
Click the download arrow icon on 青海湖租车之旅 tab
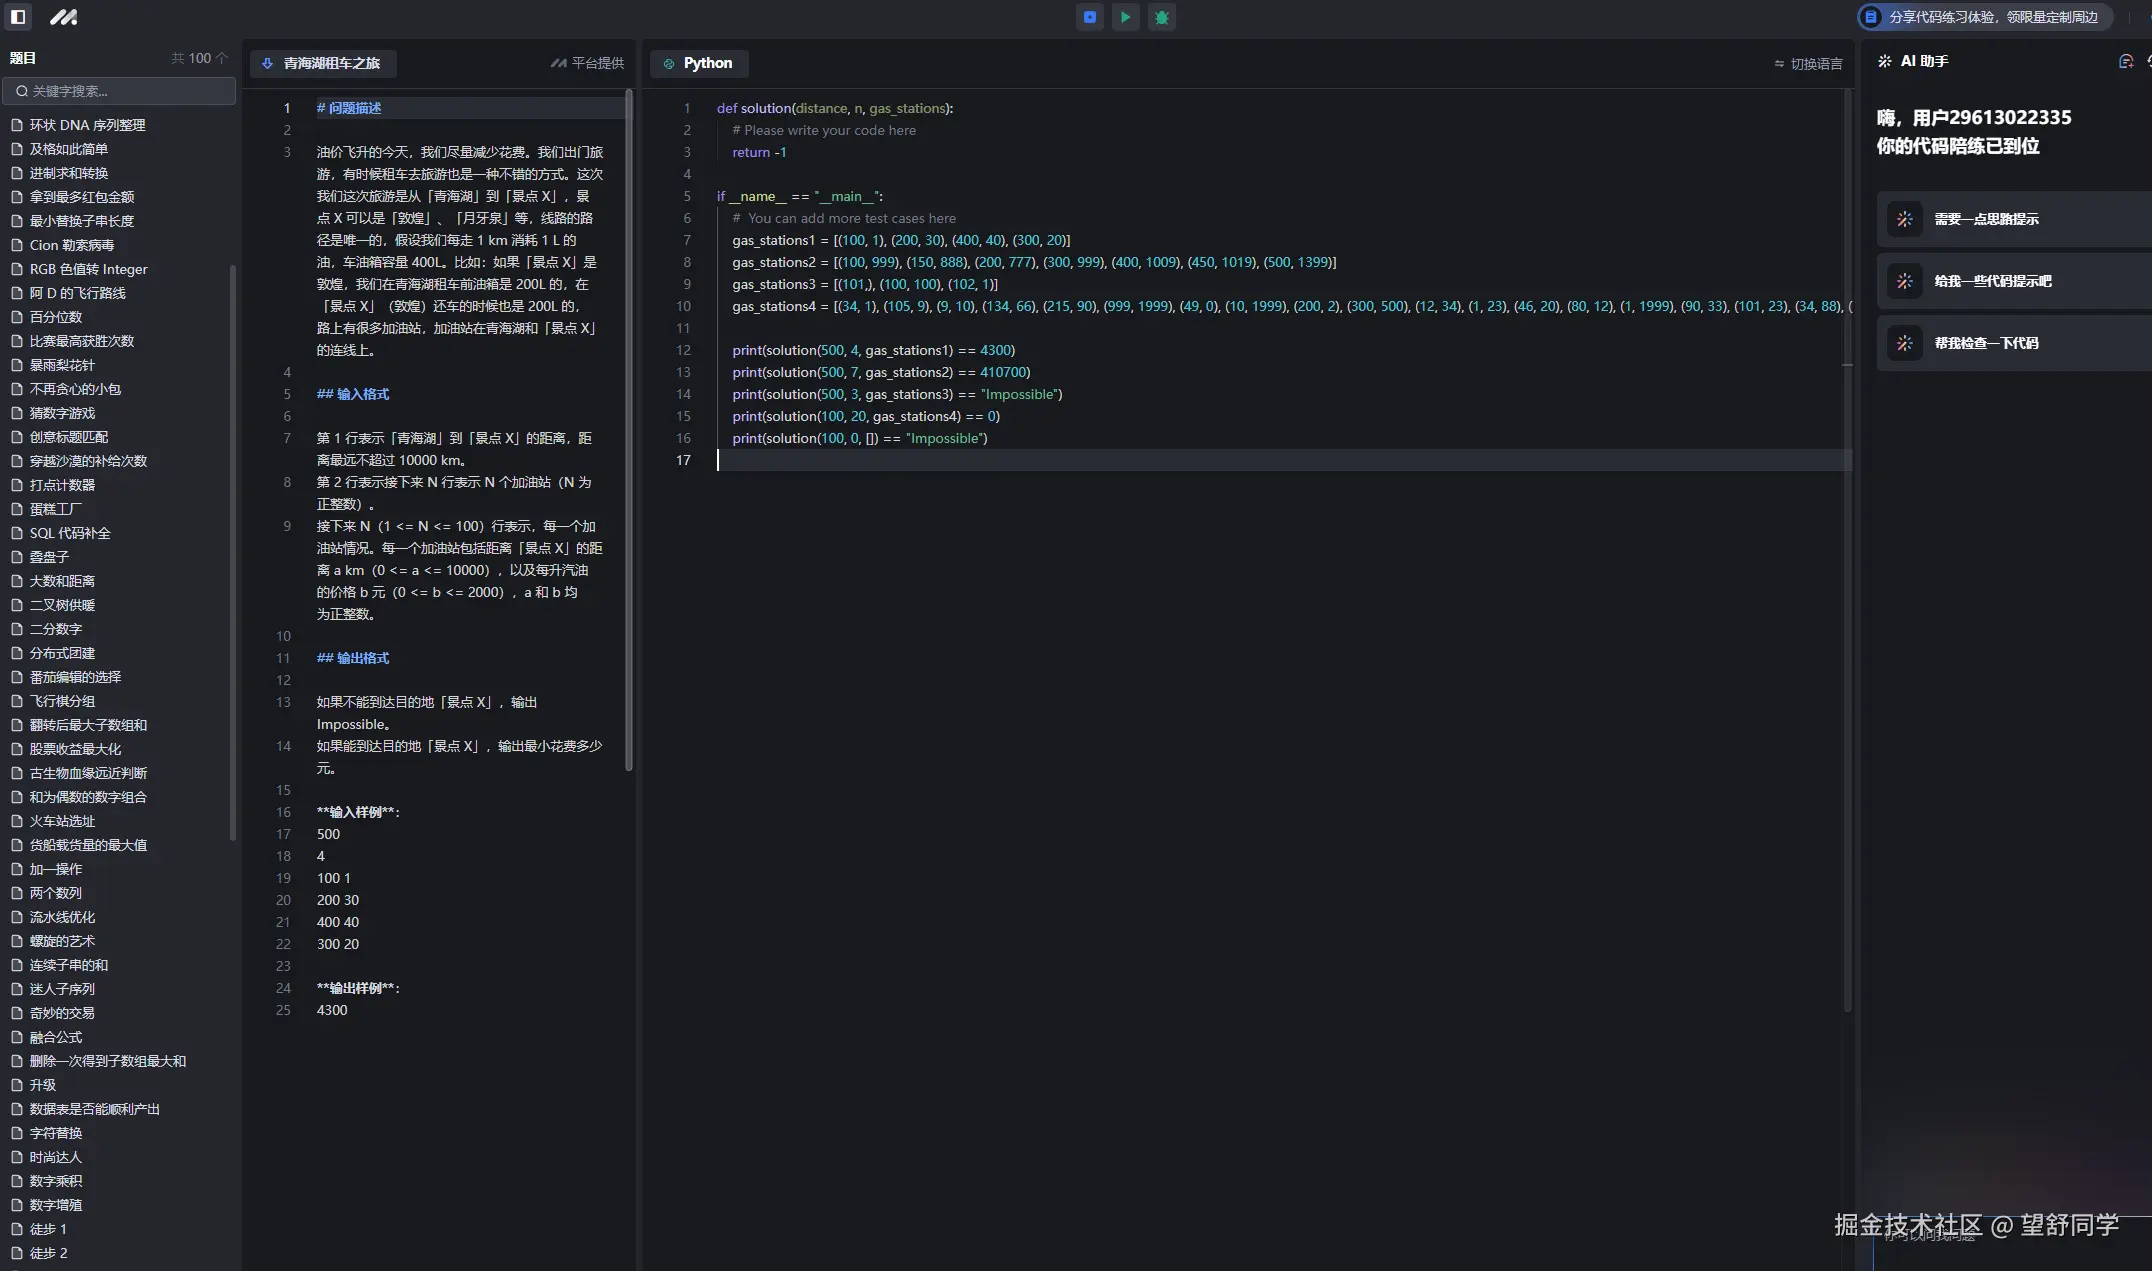267,63
